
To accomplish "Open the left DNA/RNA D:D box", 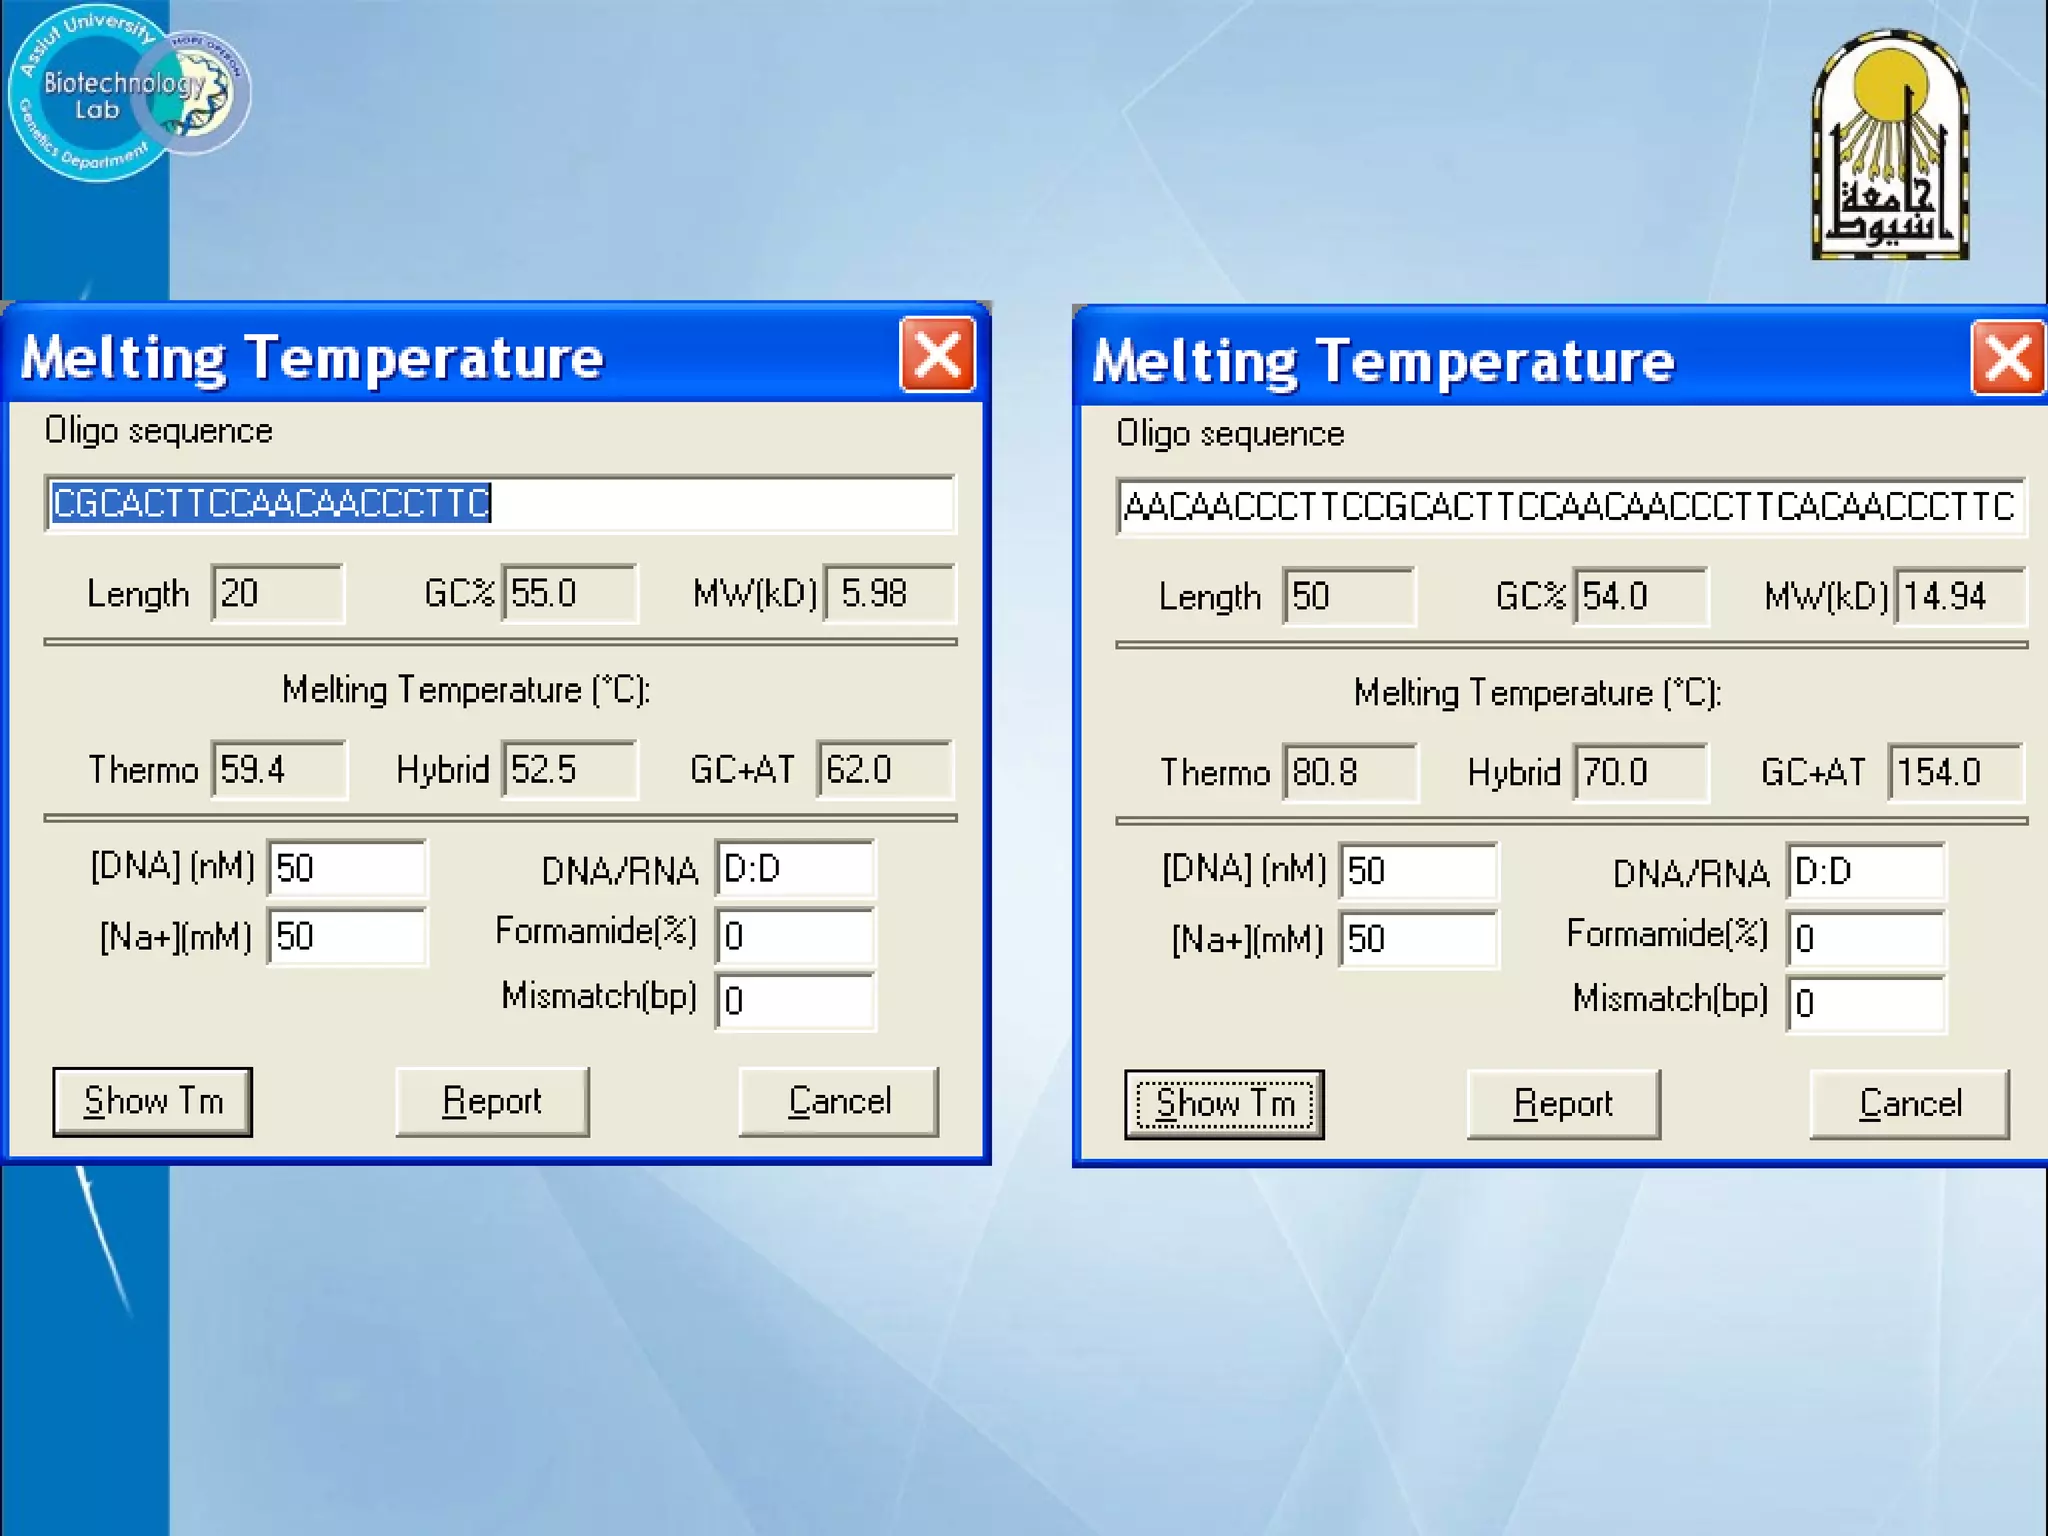I will 794,868.
